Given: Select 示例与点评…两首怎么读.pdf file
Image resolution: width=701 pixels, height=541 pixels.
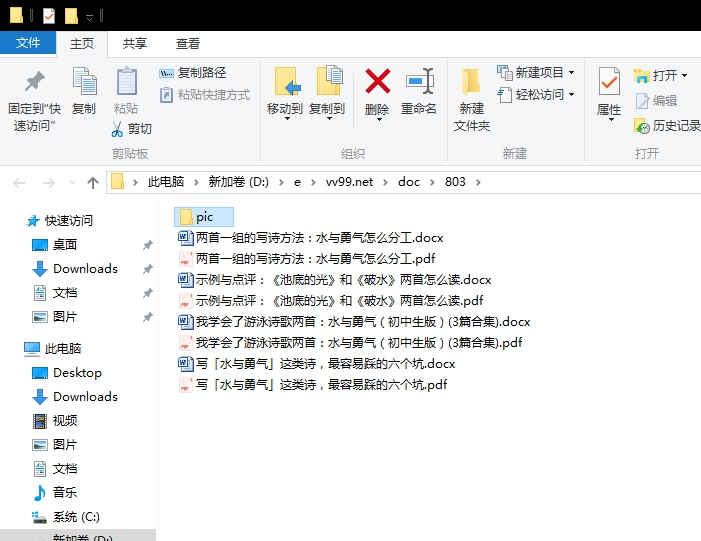Looking at the screenshot, I should 330,301.
